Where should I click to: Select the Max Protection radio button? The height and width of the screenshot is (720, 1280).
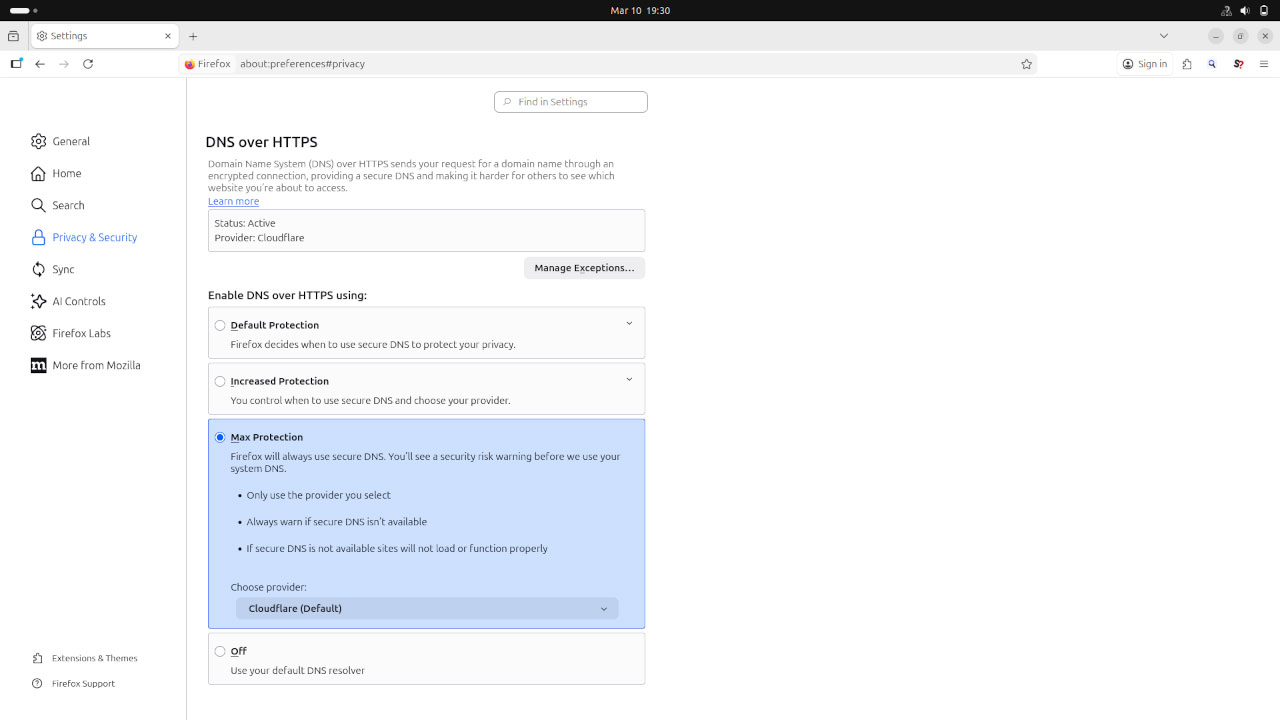pos(220,437)
